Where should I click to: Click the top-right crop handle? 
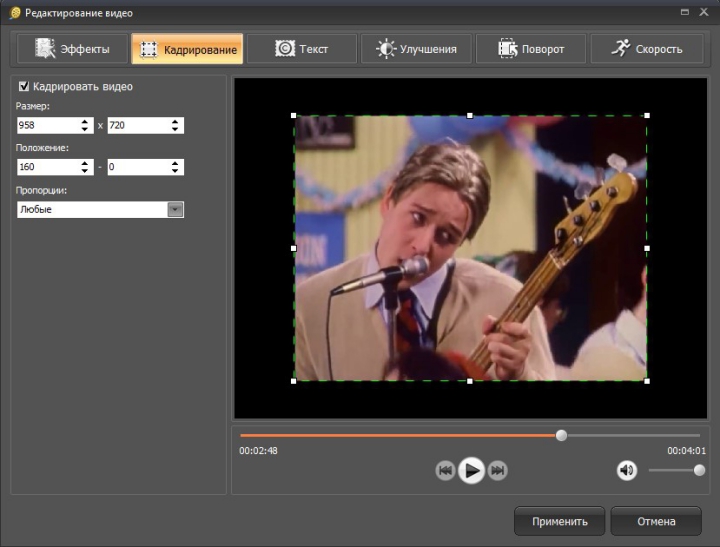pos(647,116)
